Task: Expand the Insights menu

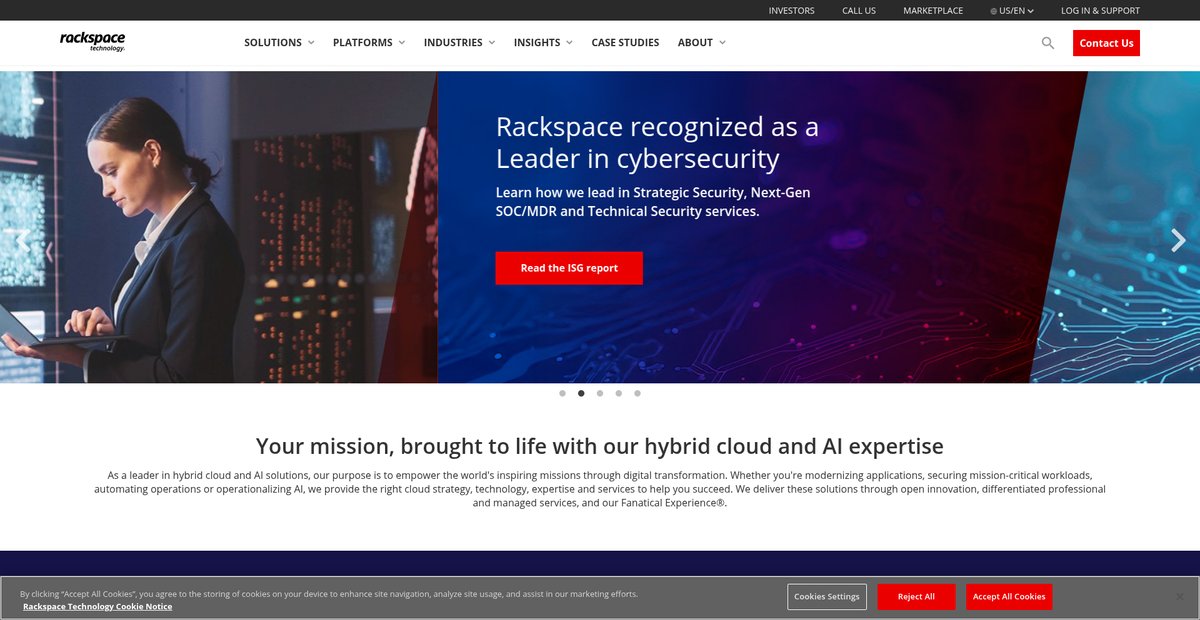Action: [543, 43]
